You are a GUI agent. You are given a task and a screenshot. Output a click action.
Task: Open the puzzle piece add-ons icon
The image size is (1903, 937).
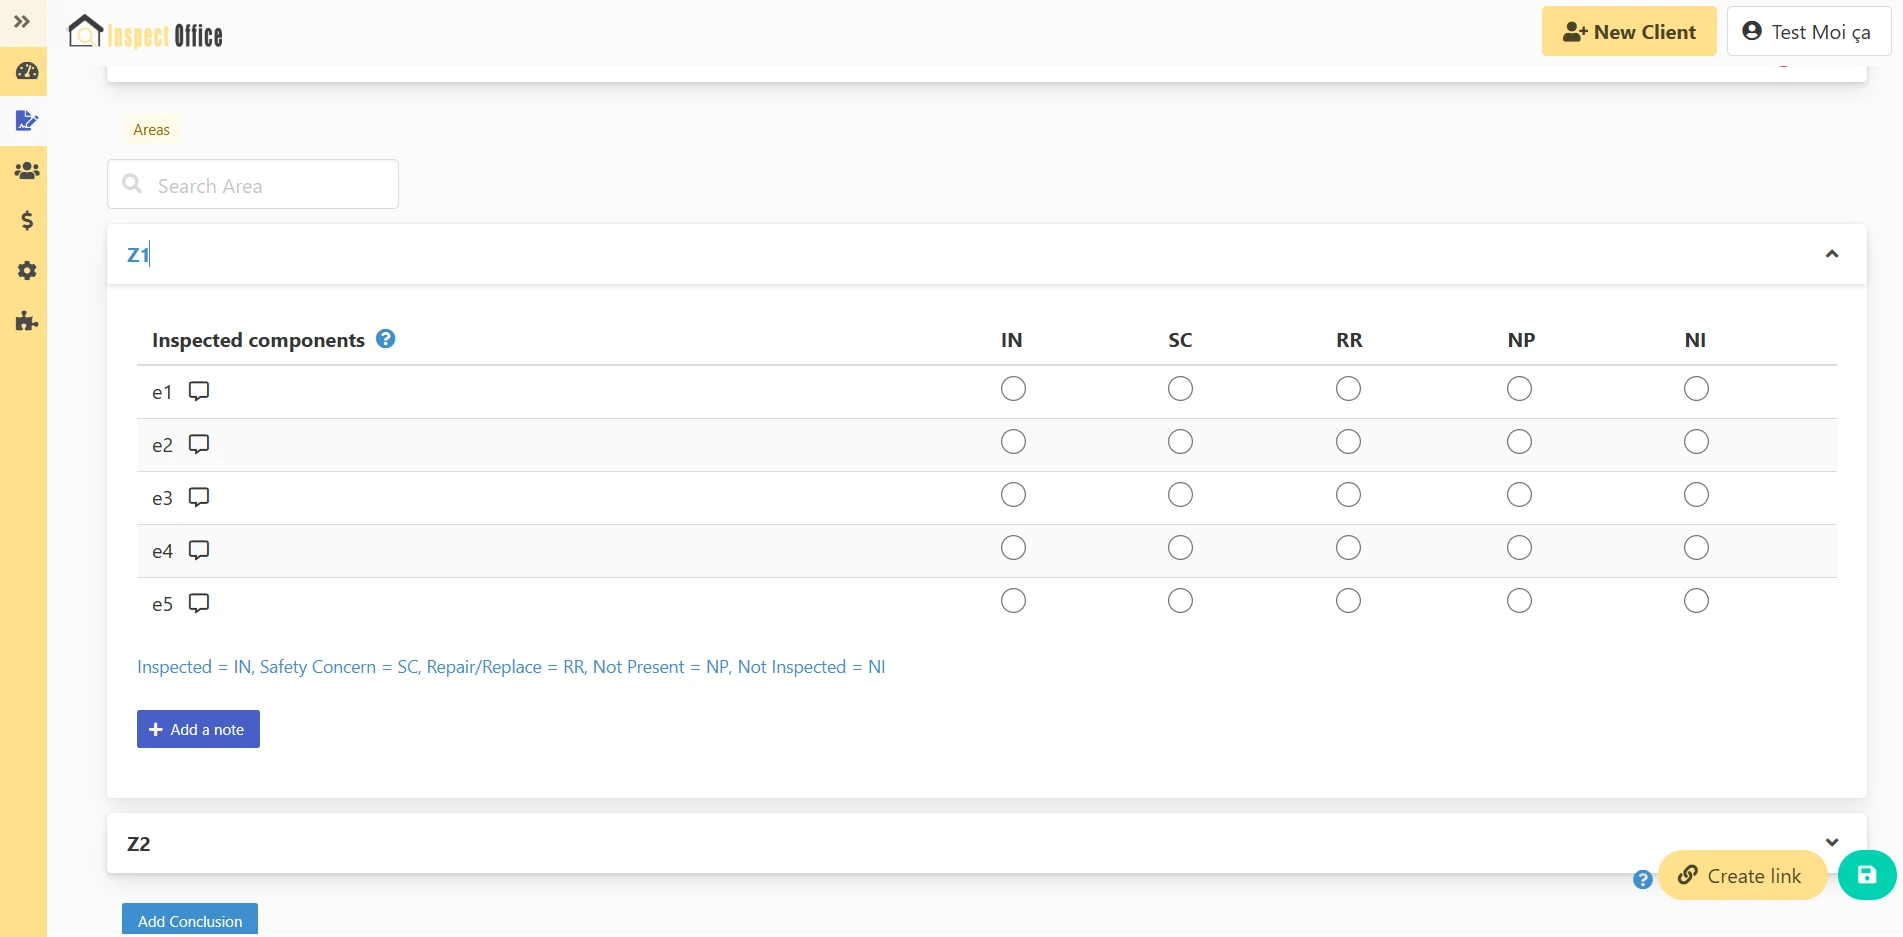click(x=27, y=321)
